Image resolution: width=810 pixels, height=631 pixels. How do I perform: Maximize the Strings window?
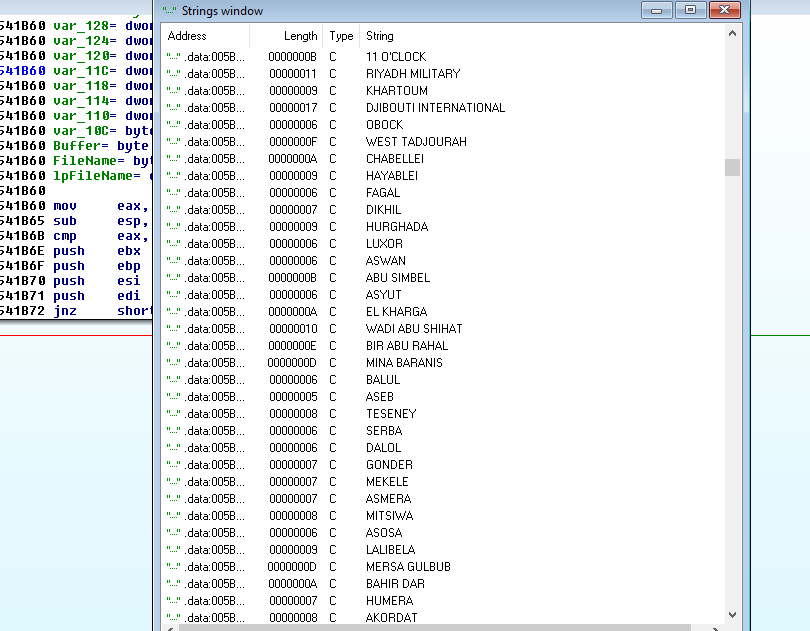click(x=689, y=10)
